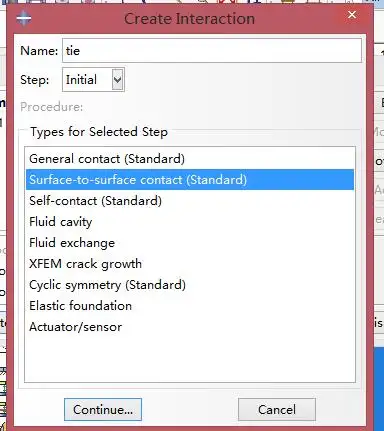Click the Create Interaction title bar
Viewport: 384px width, 431px height.
coord(189,19)
